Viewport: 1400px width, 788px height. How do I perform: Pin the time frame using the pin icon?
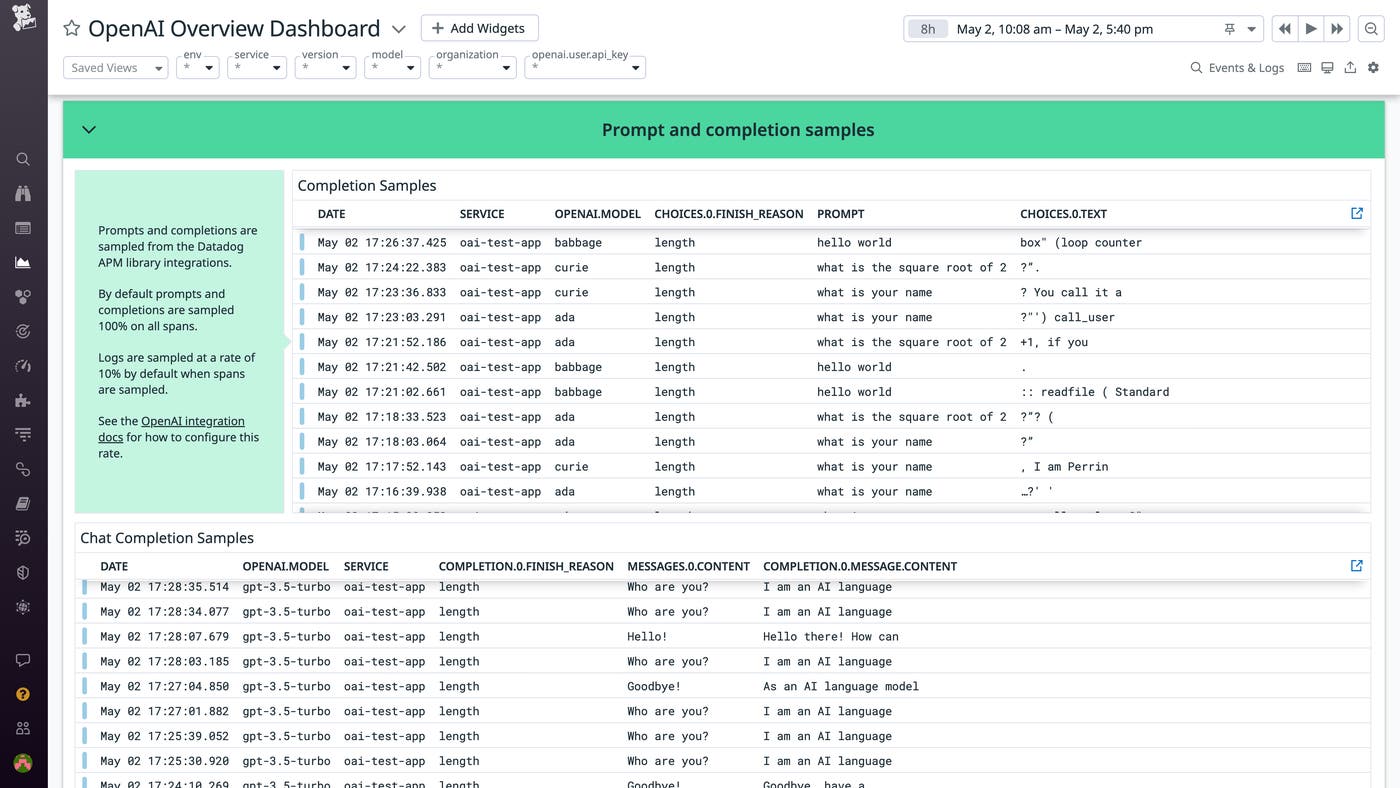click(x=1229, y=29)
